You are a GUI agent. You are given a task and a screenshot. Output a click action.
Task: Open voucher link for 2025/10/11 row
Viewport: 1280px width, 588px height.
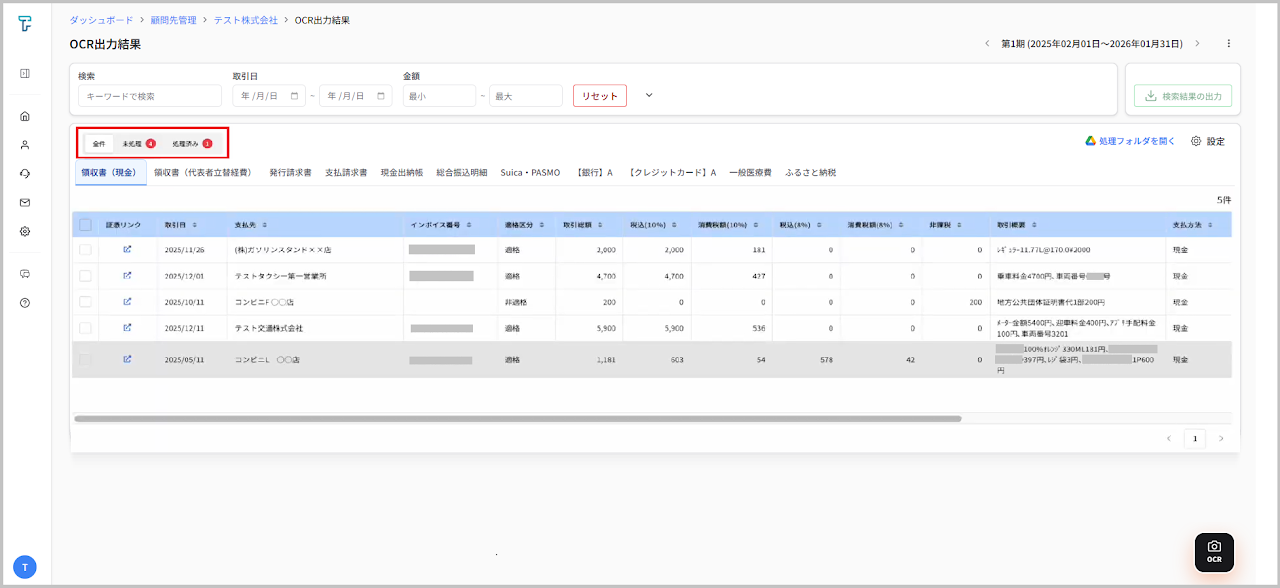(127, 301)
